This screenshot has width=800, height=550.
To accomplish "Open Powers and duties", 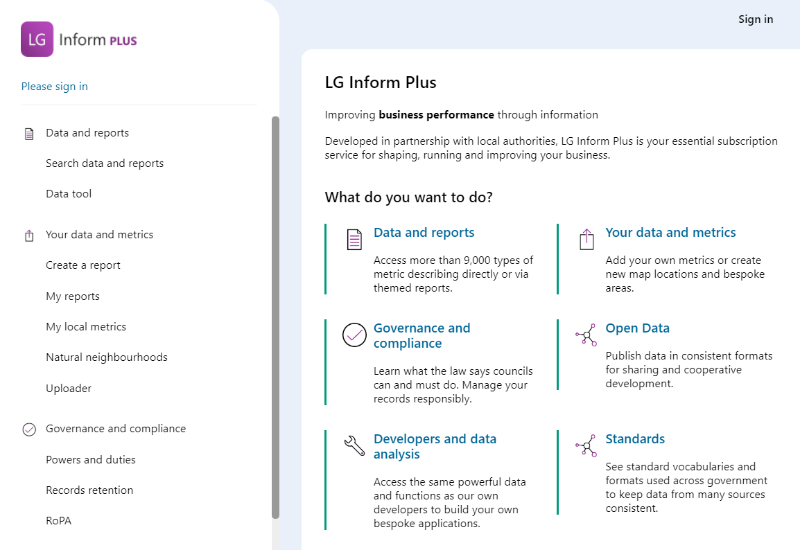I will pyautogui.click(x=91, y=460).
